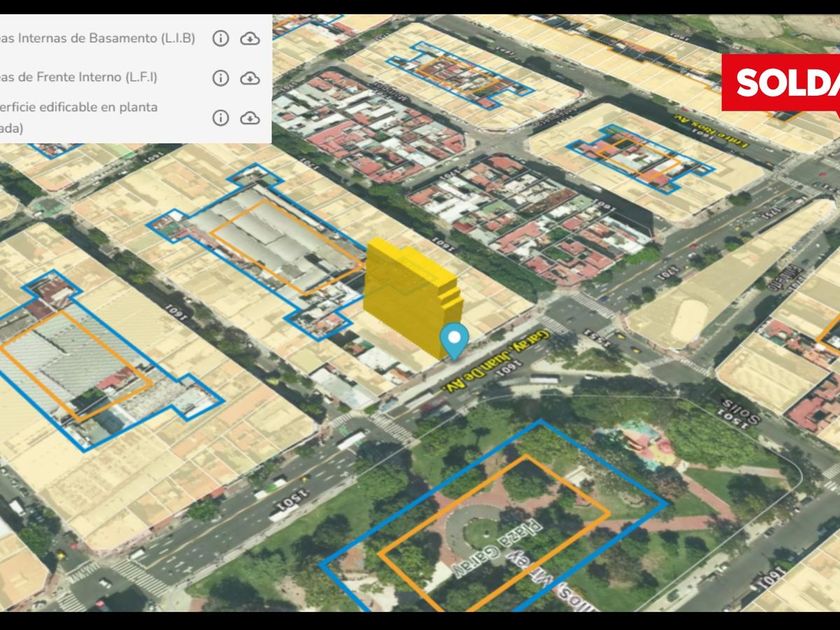Screen dimensions: 840x630
Task: Click the blue location pin marker
Action: 454,341
